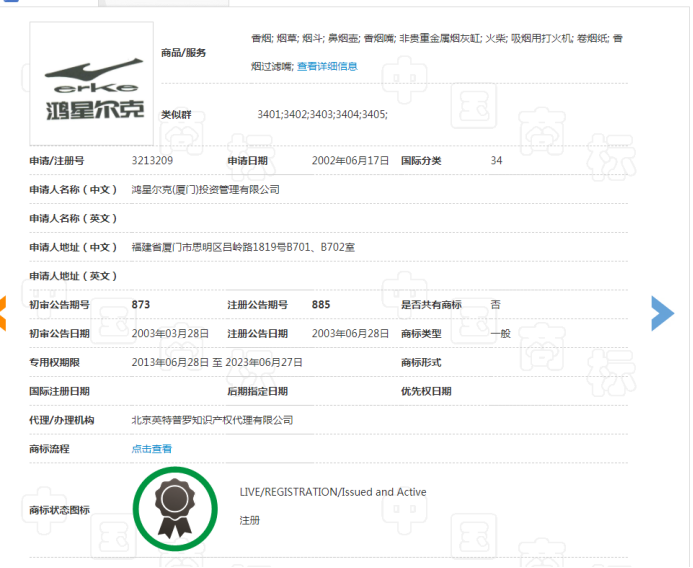Click the green registration status badge
The image size is (693, 568).
pos(176,509)
